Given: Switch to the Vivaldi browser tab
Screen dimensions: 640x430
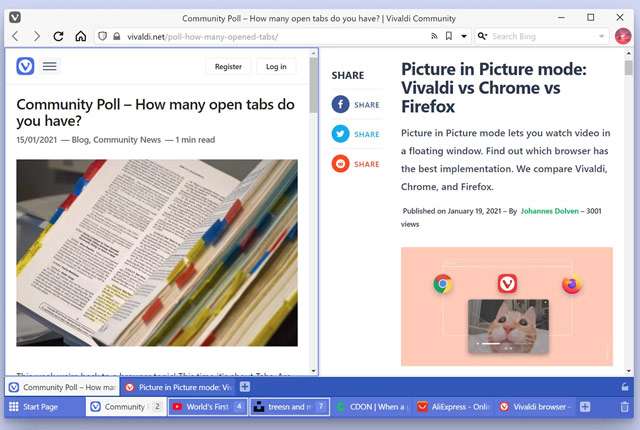Looking at the screenshot, I should coord(534,406).
